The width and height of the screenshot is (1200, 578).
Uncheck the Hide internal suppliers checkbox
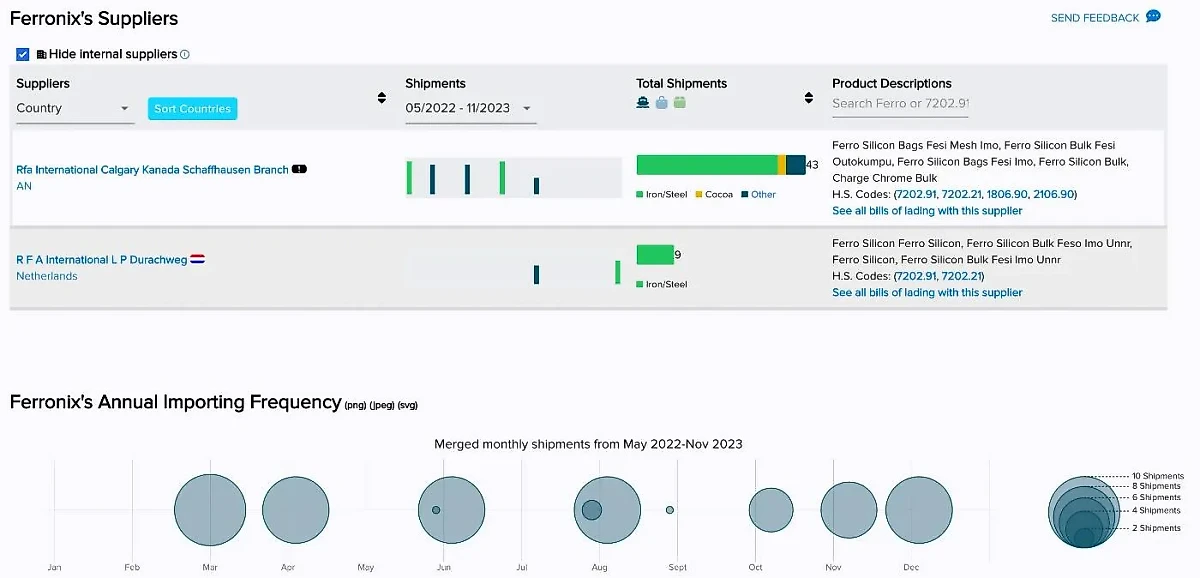(23, 54)
